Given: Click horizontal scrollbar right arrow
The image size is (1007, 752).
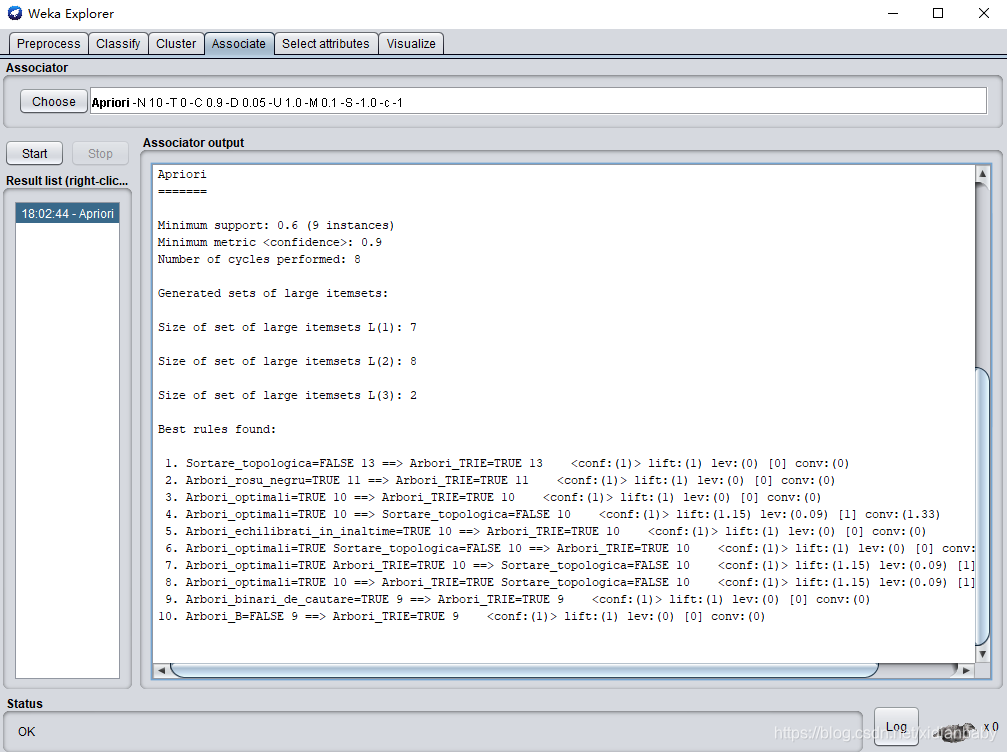Looking at the screenshot, I should click(x=966, y=670).
